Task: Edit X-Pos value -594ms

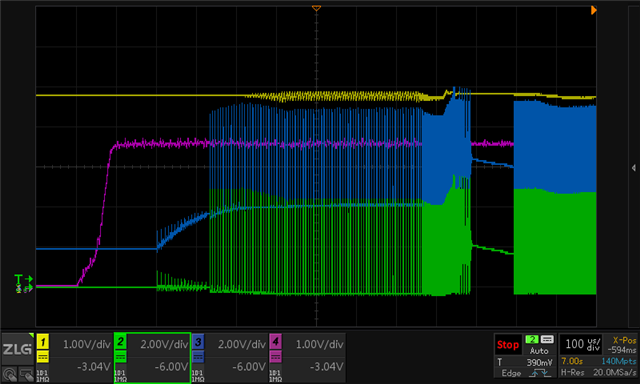Action: click(x=622, y=350)
